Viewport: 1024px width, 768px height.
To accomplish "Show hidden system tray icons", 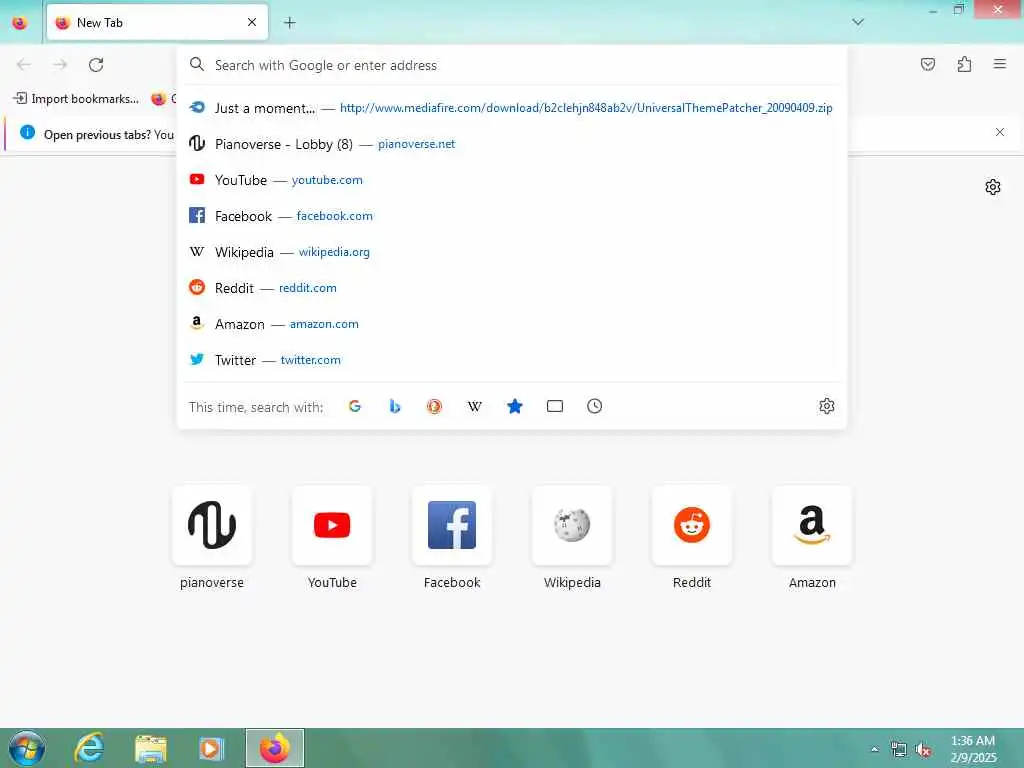I will 874,749.
